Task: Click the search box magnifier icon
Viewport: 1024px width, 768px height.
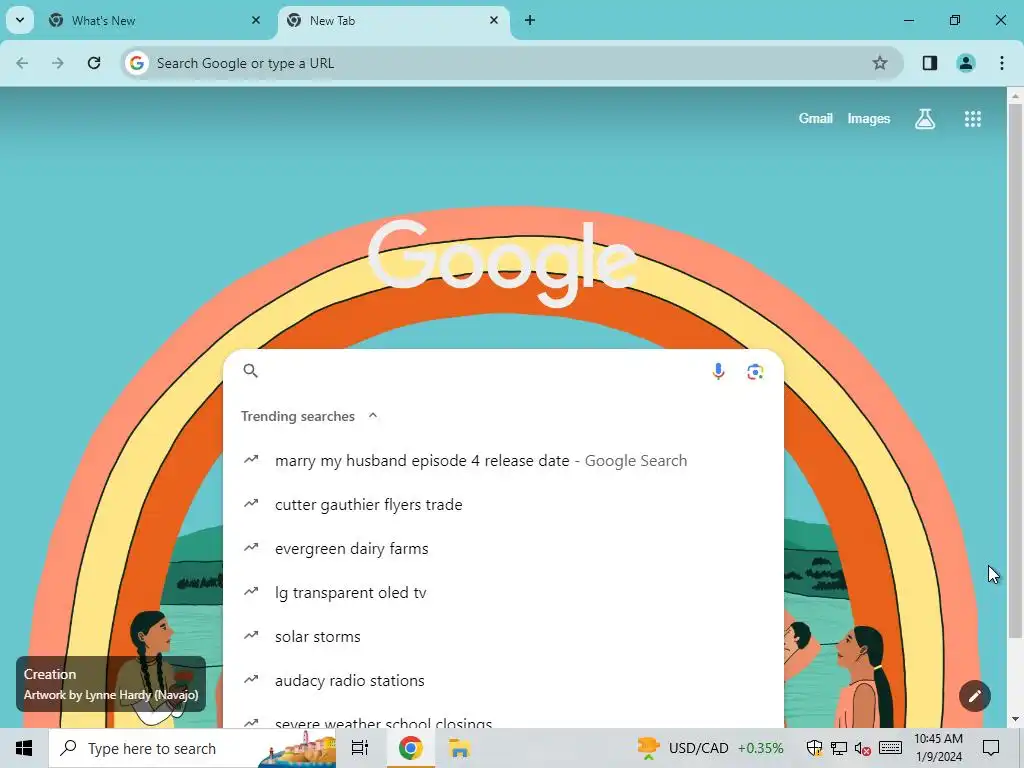Action: 250,371
